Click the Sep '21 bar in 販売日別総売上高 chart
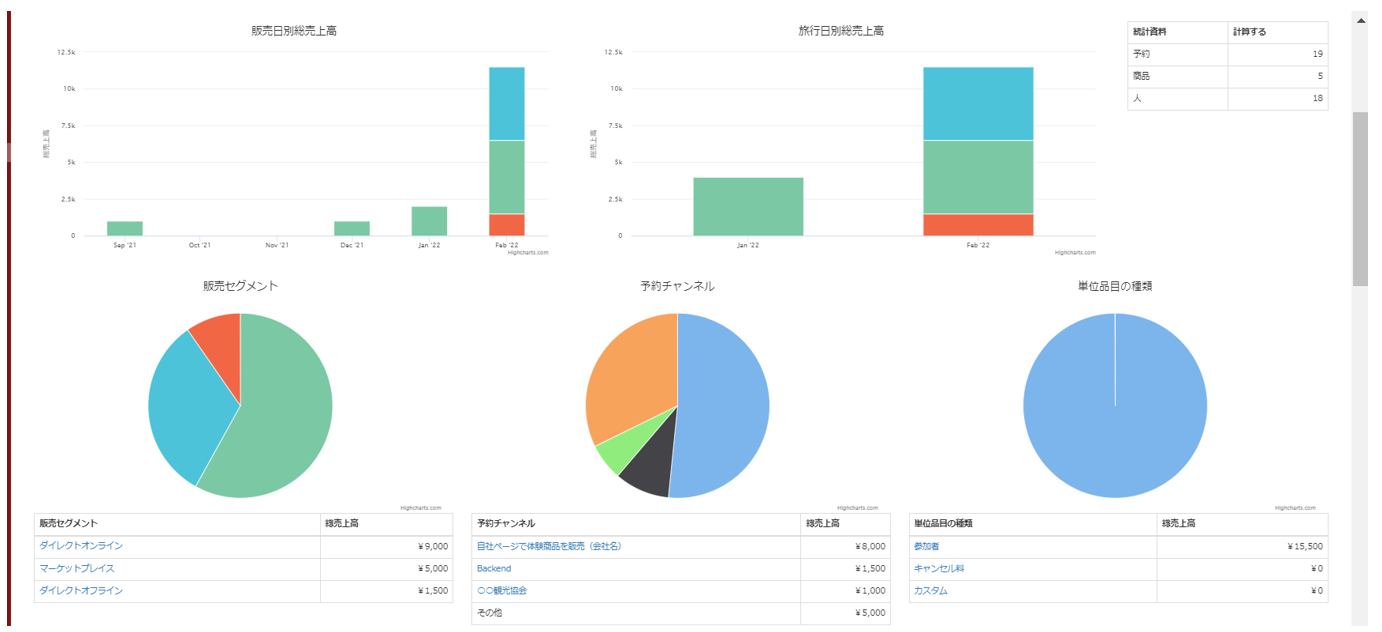The height and width of the screenshot is (632, 1382). [125, 228]
